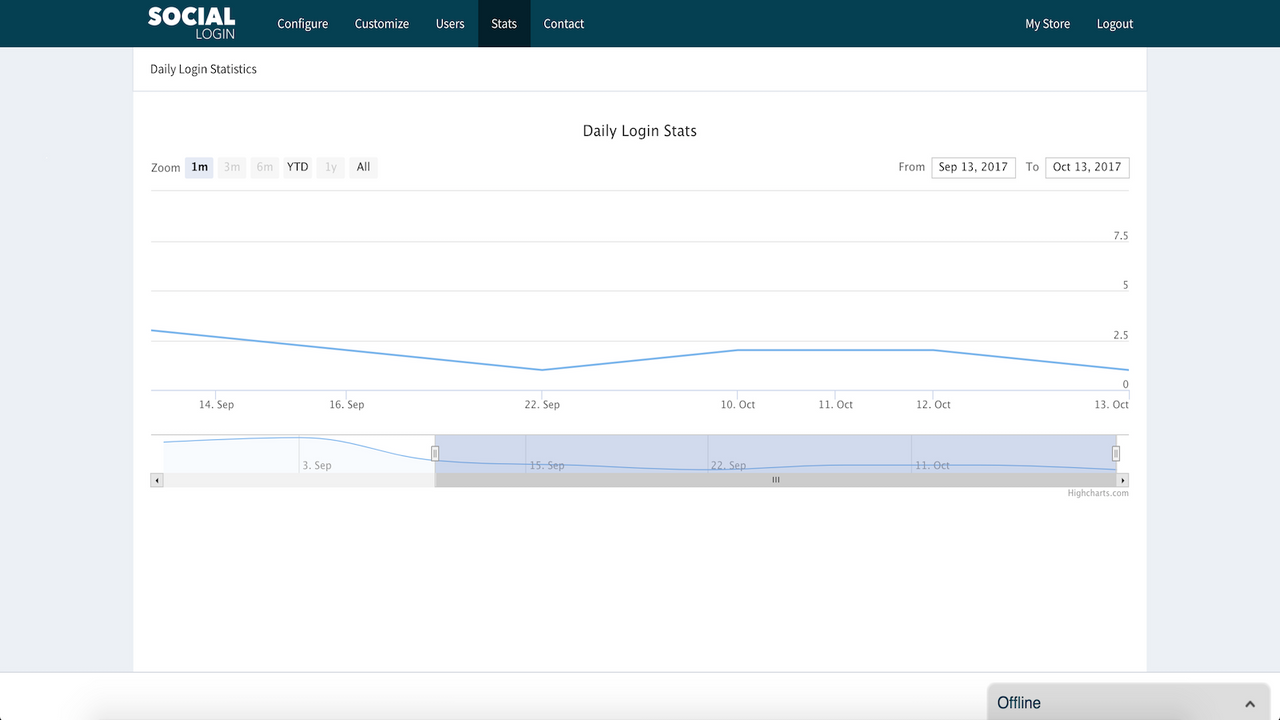The height and width of the screenshot is (720, 1280).
Task: Click the chart line near 22. Sep
Action: (541, 370)
